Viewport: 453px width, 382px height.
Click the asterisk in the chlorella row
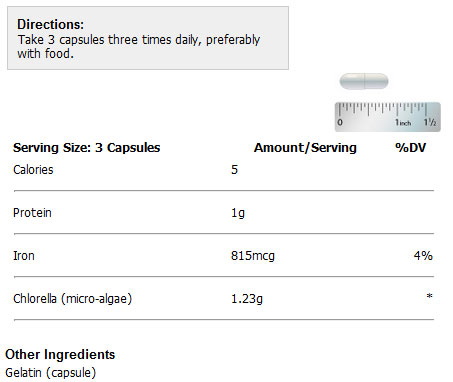430,296
